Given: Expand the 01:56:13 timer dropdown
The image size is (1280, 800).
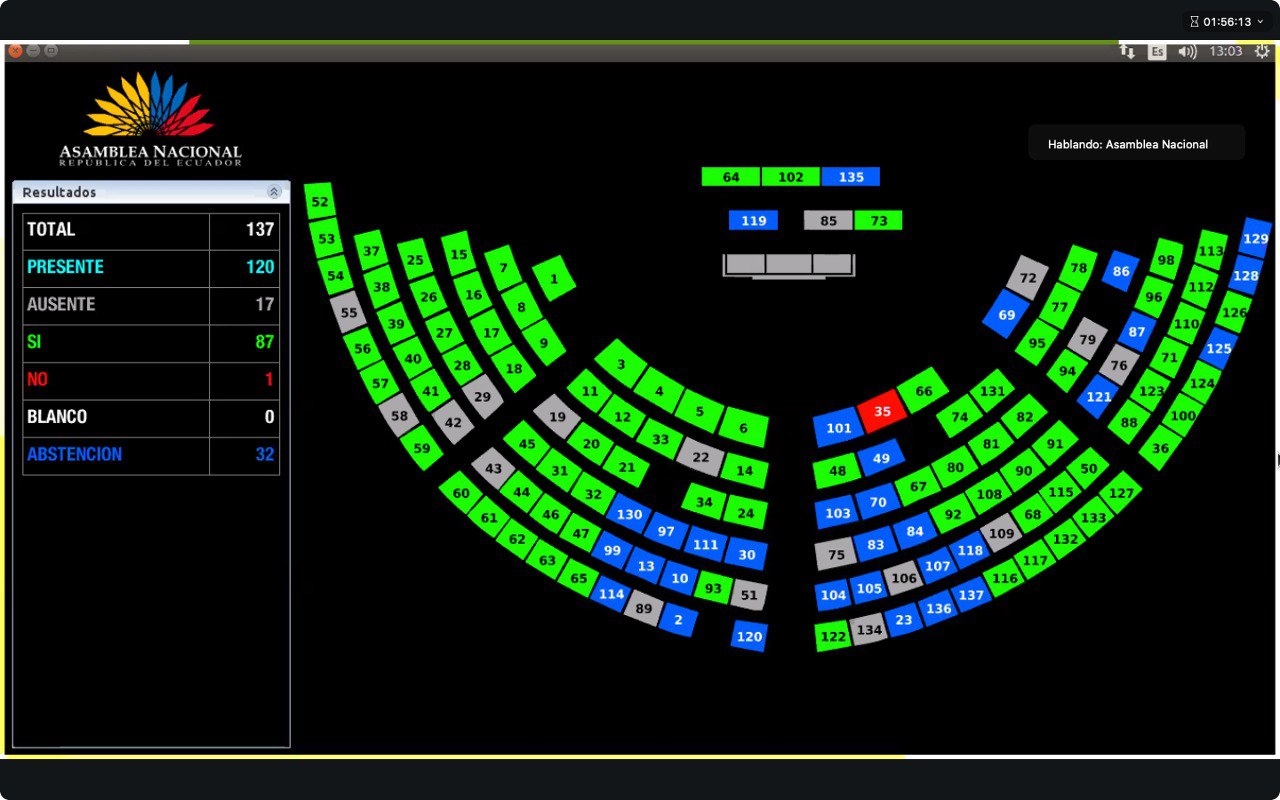Looking at the screenshot, I should coord(1259,21).
